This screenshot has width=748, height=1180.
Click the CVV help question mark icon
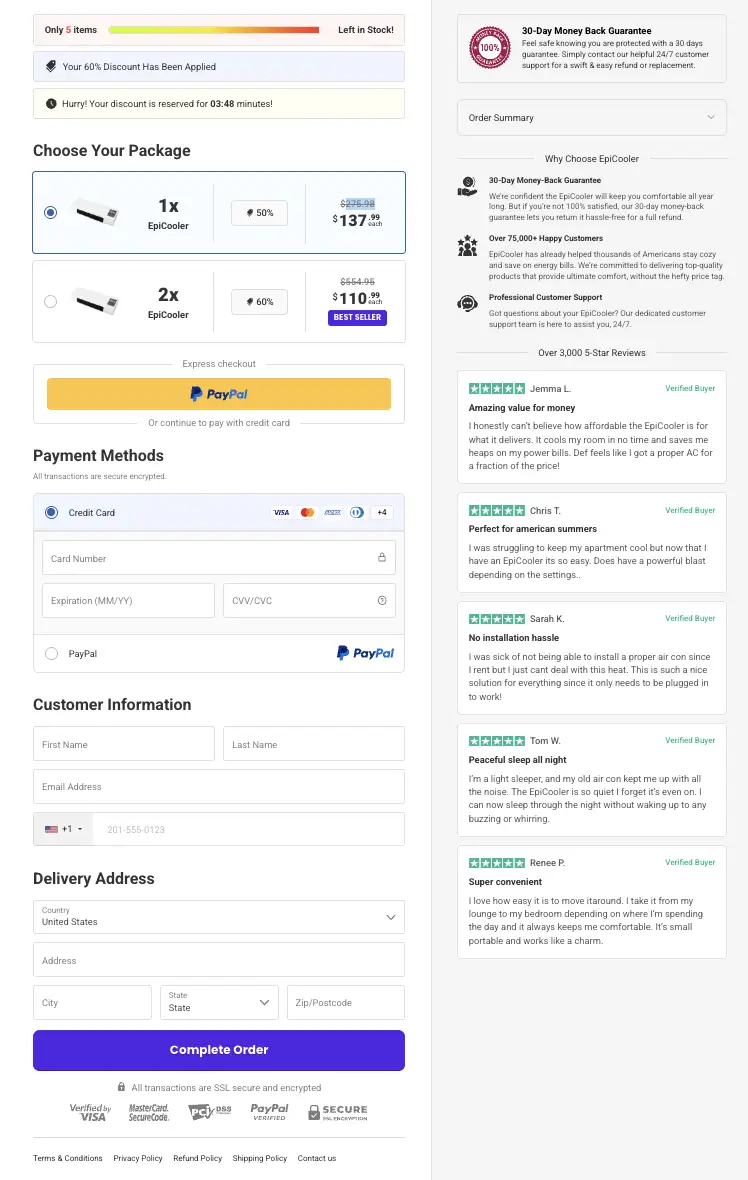[382, 601]
